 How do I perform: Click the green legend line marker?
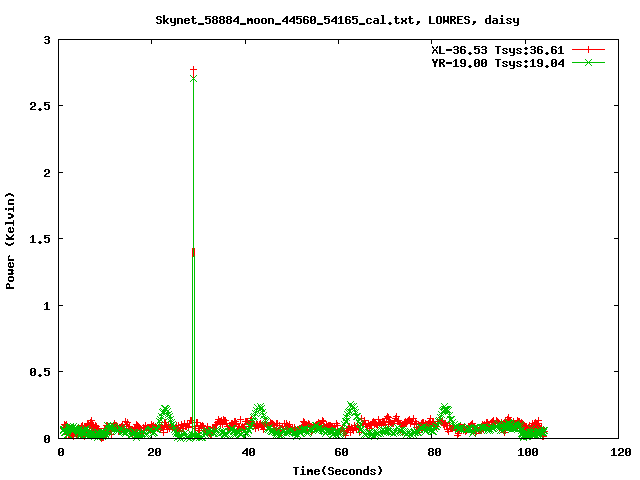(588, 63)
